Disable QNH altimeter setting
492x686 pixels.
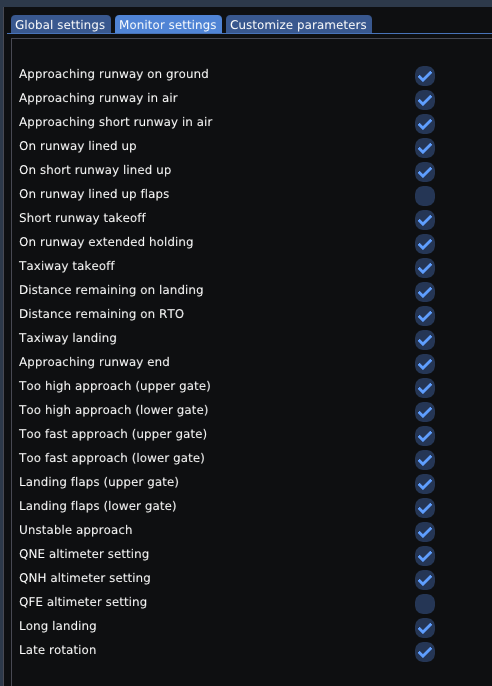[x=425, y=580]
